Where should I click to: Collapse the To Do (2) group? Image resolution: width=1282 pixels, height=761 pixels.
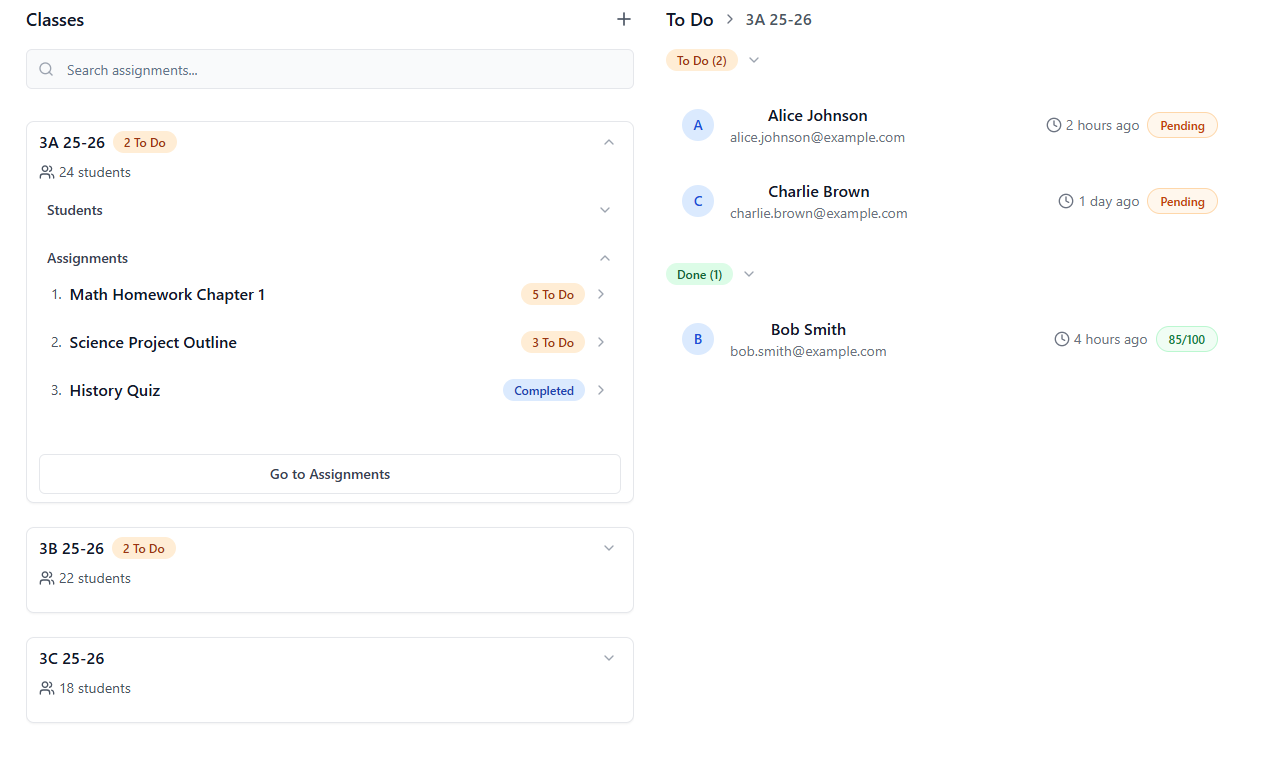click(x=753, y=60)
